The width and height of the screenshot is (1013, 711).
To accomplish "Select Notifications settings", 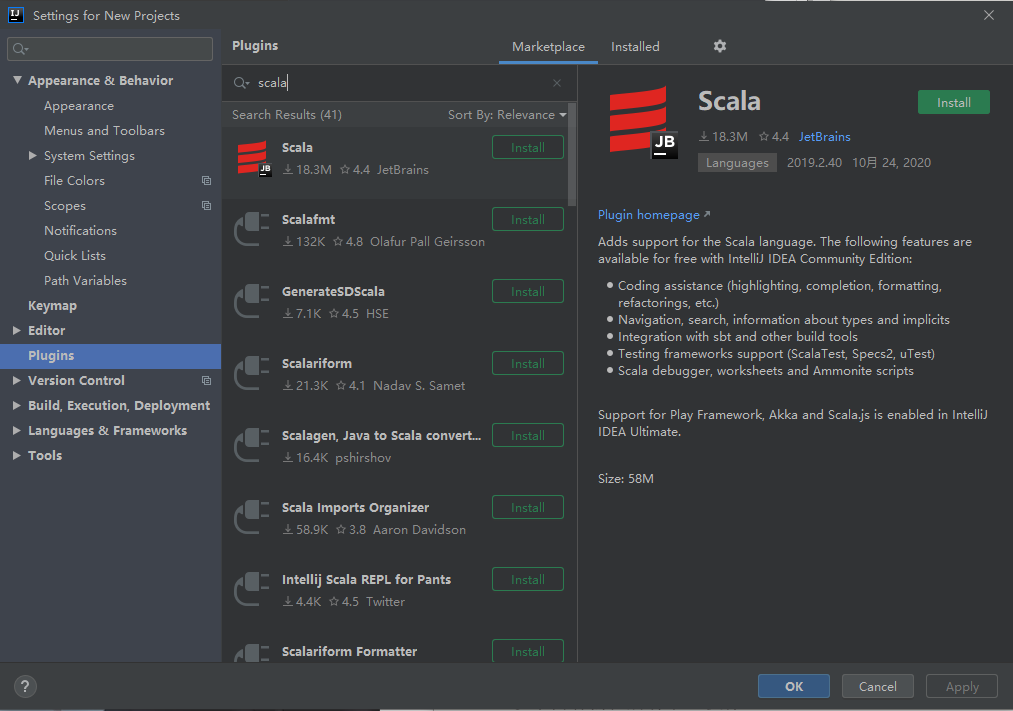I will pos(80,231).
